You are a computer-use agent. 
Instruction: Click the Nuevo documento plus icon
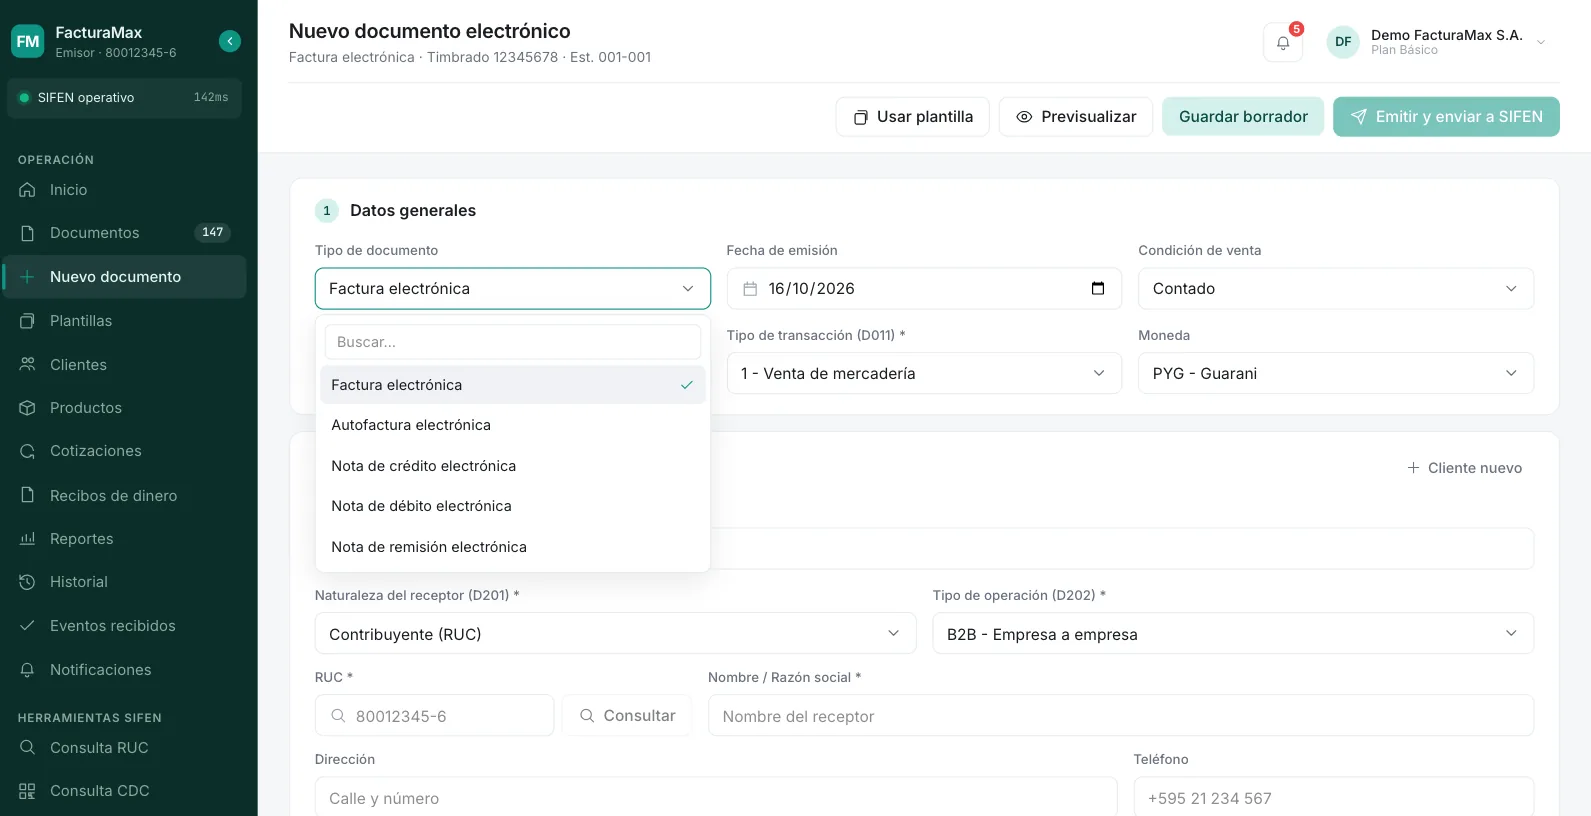pyautogui.click(x=28, y=277)
